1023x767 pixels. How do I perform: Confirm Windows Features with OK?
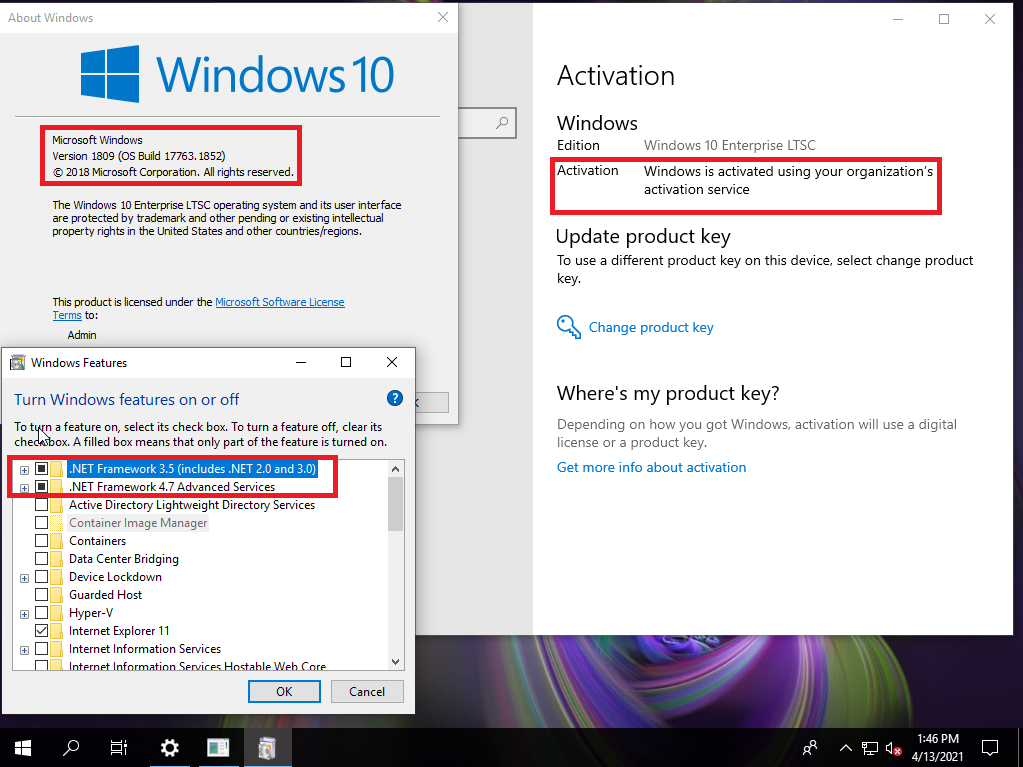284,691
